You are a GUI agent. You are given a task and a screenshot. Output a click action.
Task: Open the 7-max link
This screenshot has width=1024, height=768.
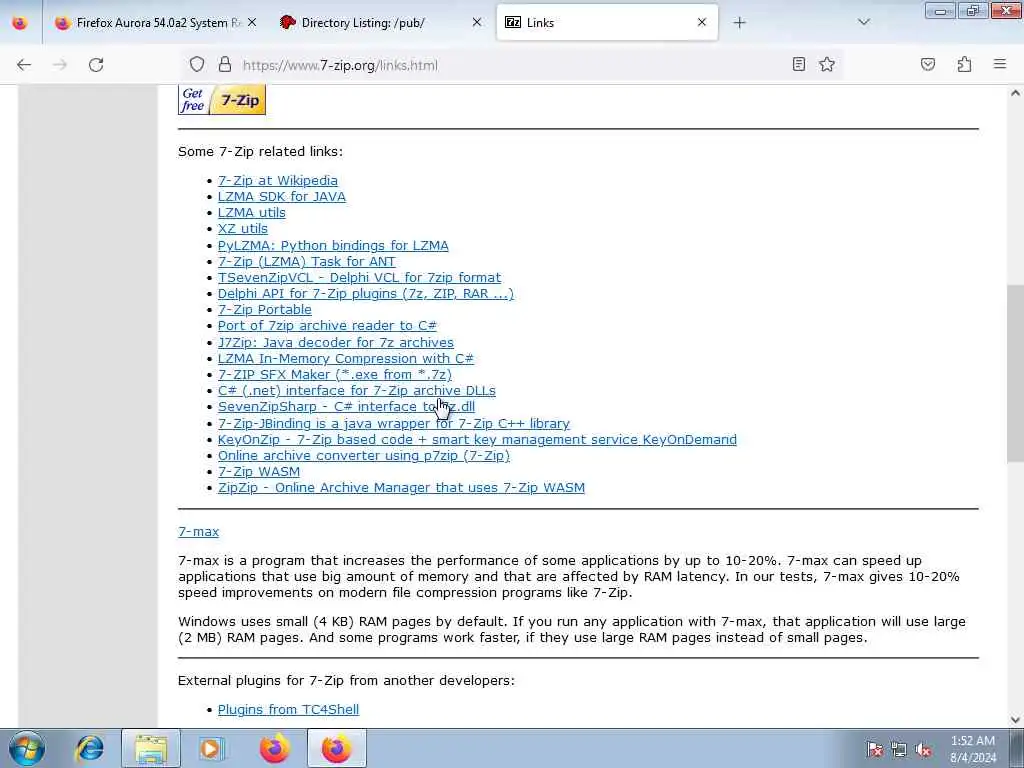pyautogui.click(x=199, y=532)
